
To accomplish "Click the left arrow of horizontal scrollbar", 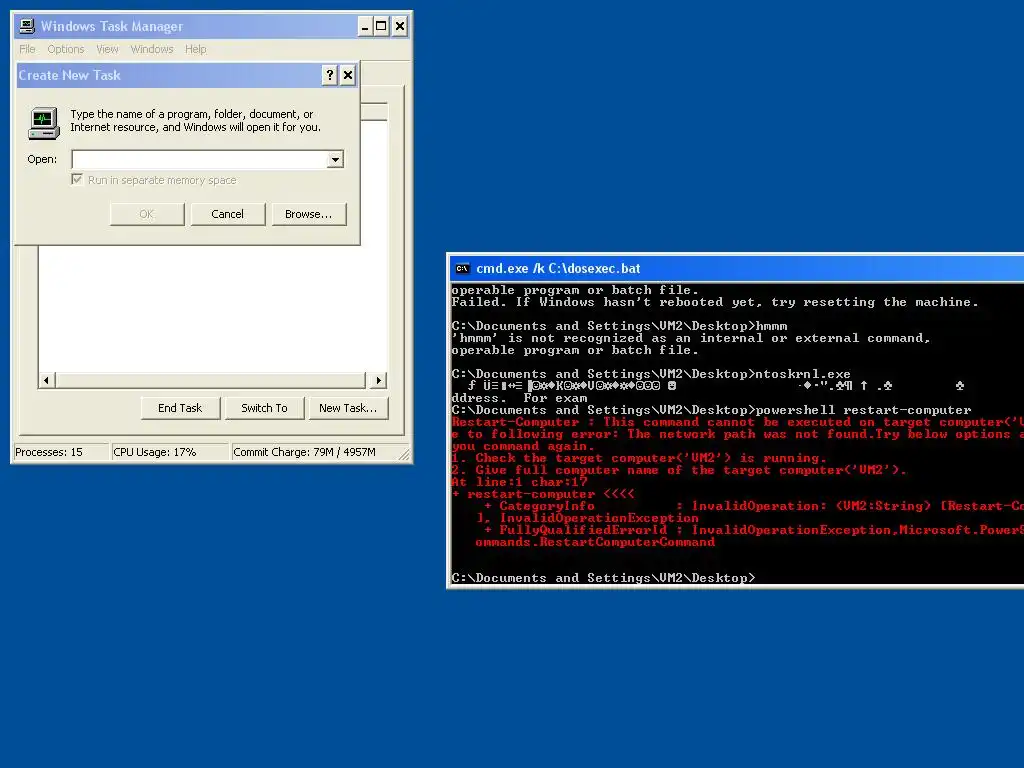I will pos(46,380).
